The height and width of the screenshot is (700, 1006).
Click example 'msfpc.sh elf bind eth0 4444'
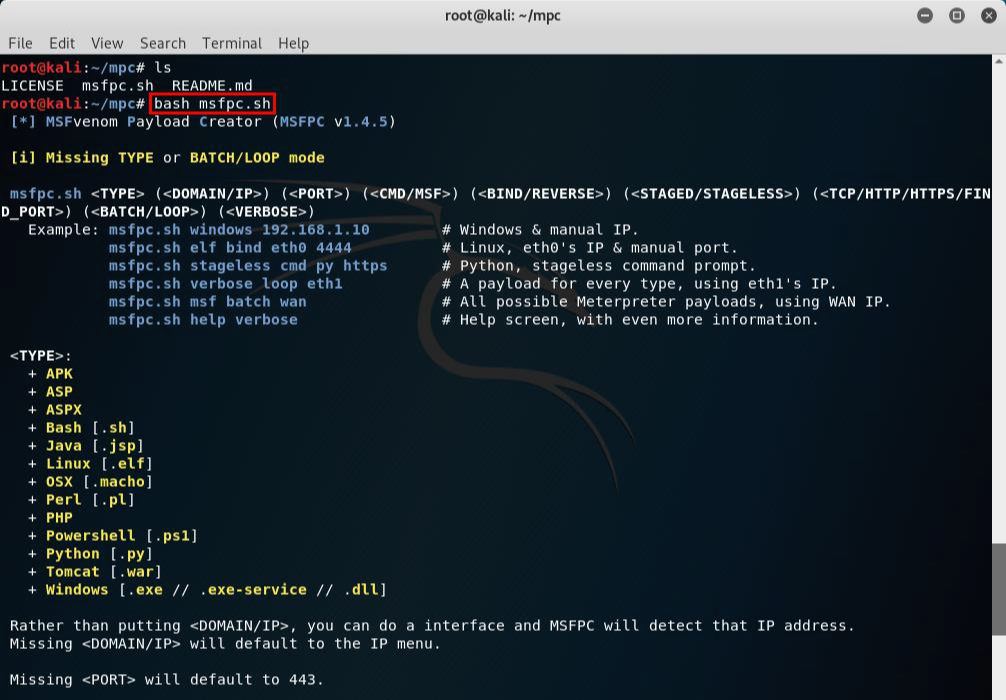point(230,248)
